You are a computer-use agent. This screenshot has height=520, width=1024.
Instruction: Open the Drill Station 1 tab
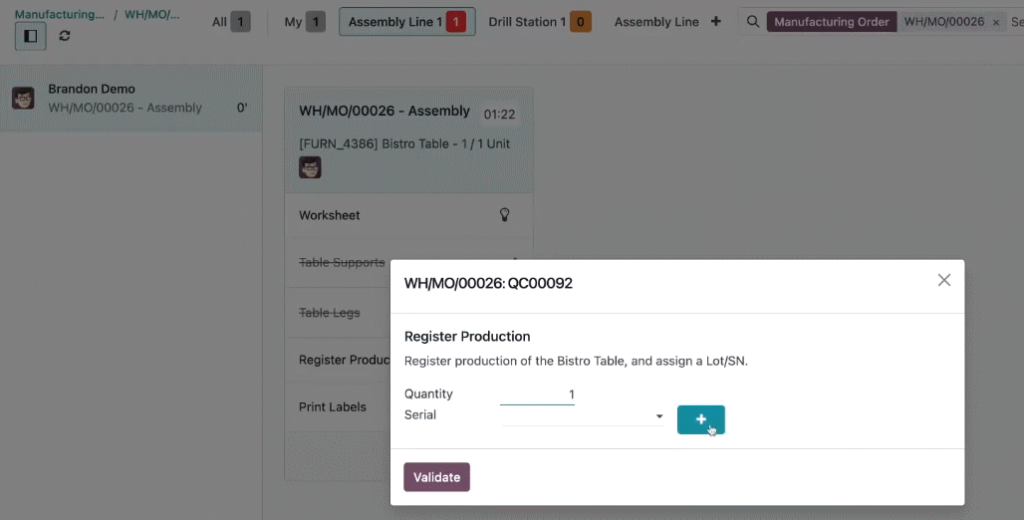pos(539,22)
